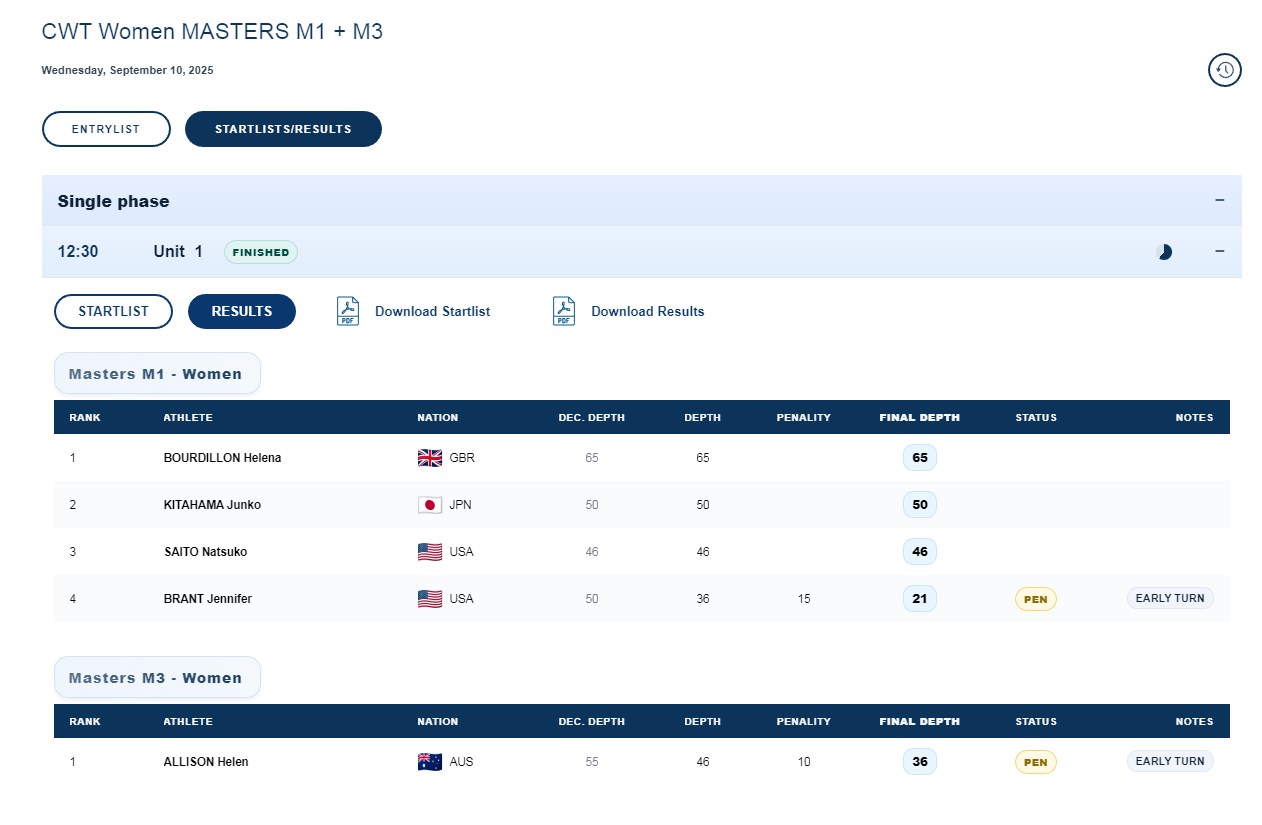Click the history clock icon
The image size is (1262, 825).
click(x=1224, y=70)
